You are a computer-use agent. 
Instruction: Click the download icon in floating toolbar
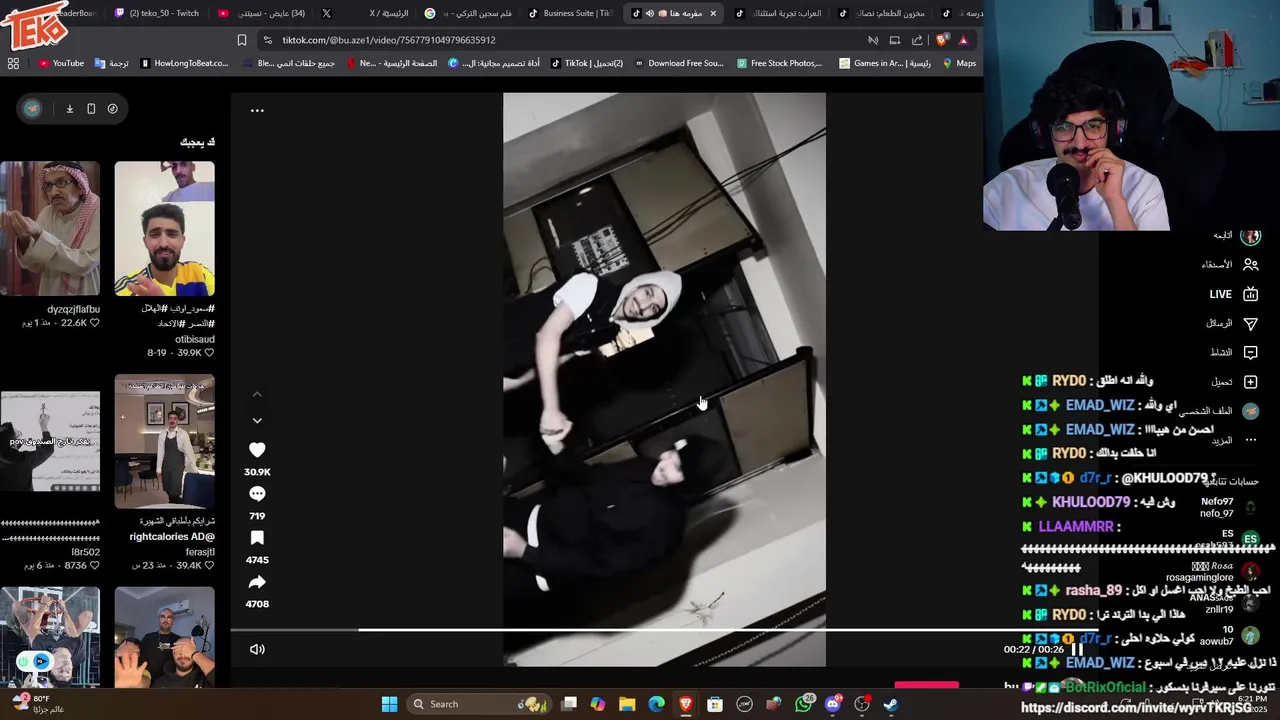[70, 108]
